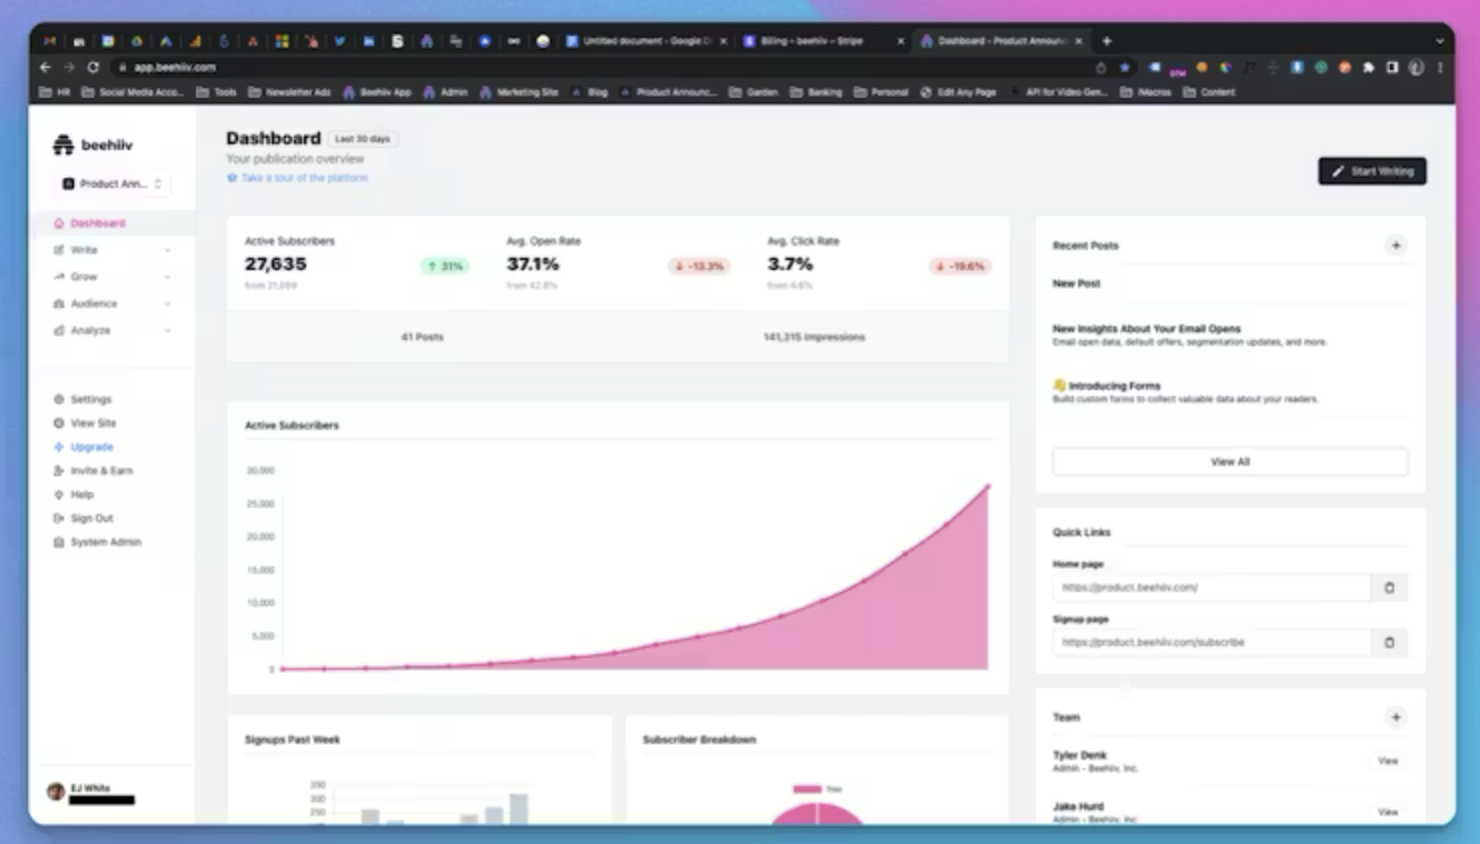Image resolution: width=1480 pixels, height=844 pixels.
Task: Add a new post with plus icon
Action: tap(1395, 246)
